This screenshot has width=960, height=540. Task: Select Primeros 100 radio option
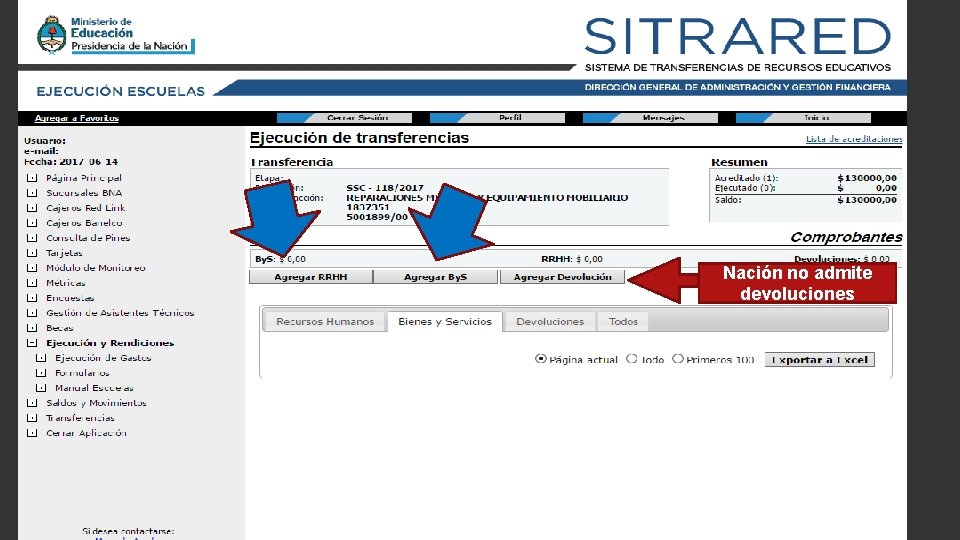tap(677, 359)
